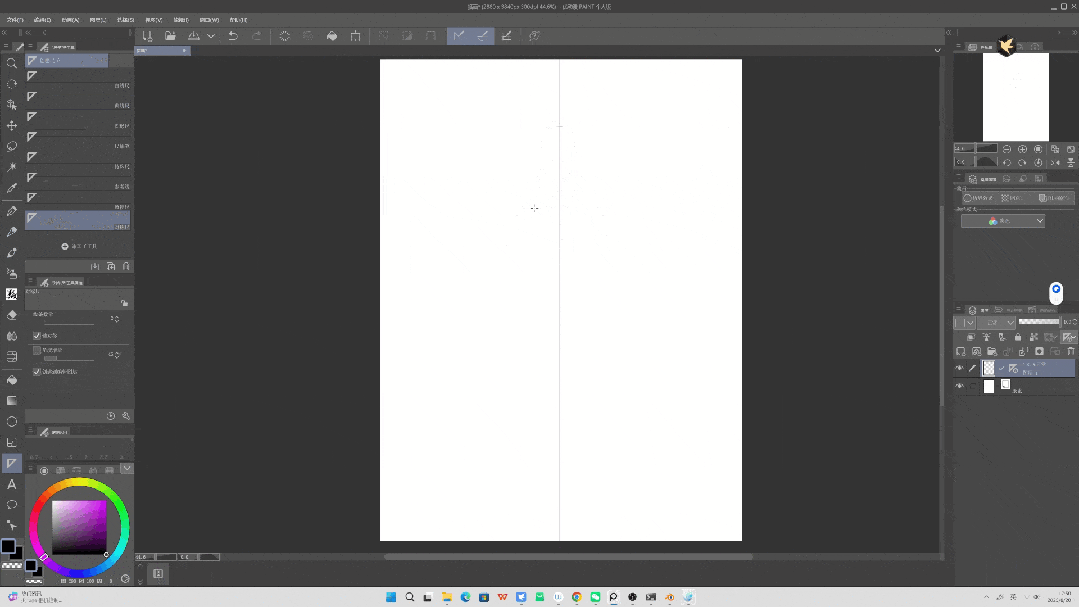Open the second menu in the menu bar

click(42, 19)
